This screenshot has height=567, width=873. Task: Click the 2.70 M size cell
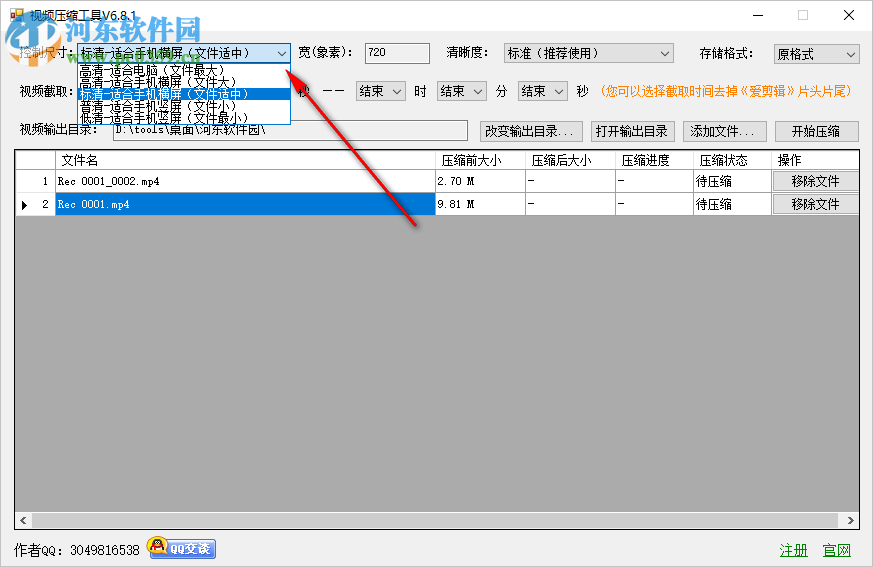[480, 181]
